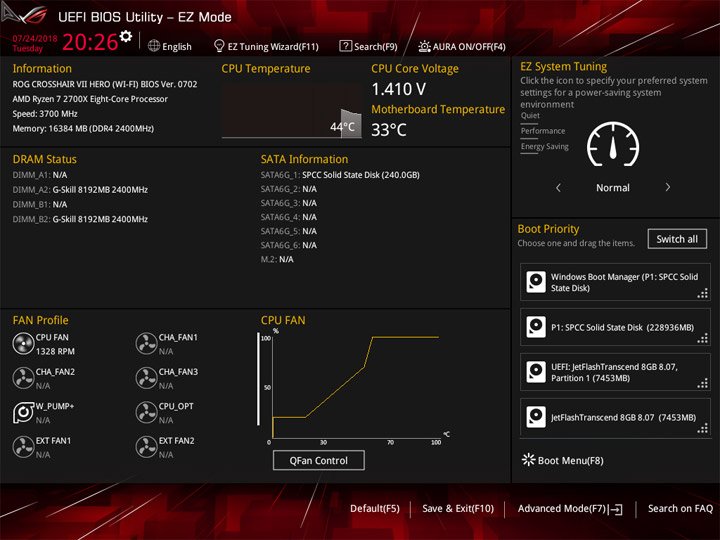
Task: Click the Normal tuning mode label
Action: [x=613, y=187]
